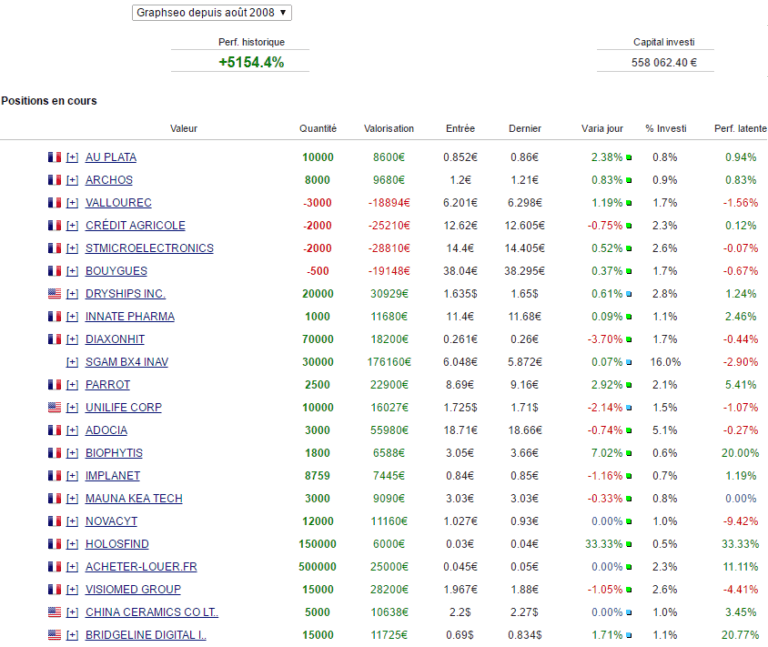Open the CRÉDIT AGRICOLE stock link
This screenshot has width=768, height=647.
click(x=135, y=225)
